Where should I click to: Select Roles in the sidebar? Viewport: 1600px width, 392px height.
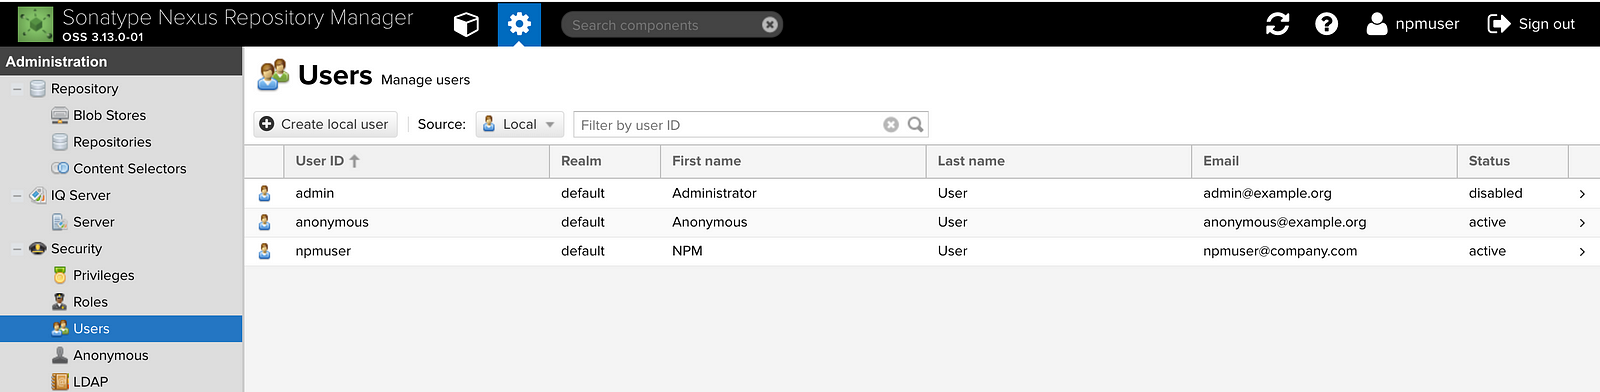click(x=90, y=302)
